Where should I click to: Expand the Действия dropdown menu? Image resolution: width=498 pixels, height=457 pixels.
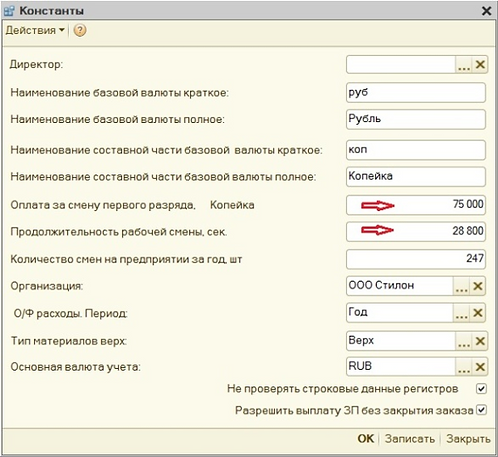[35, 30]
